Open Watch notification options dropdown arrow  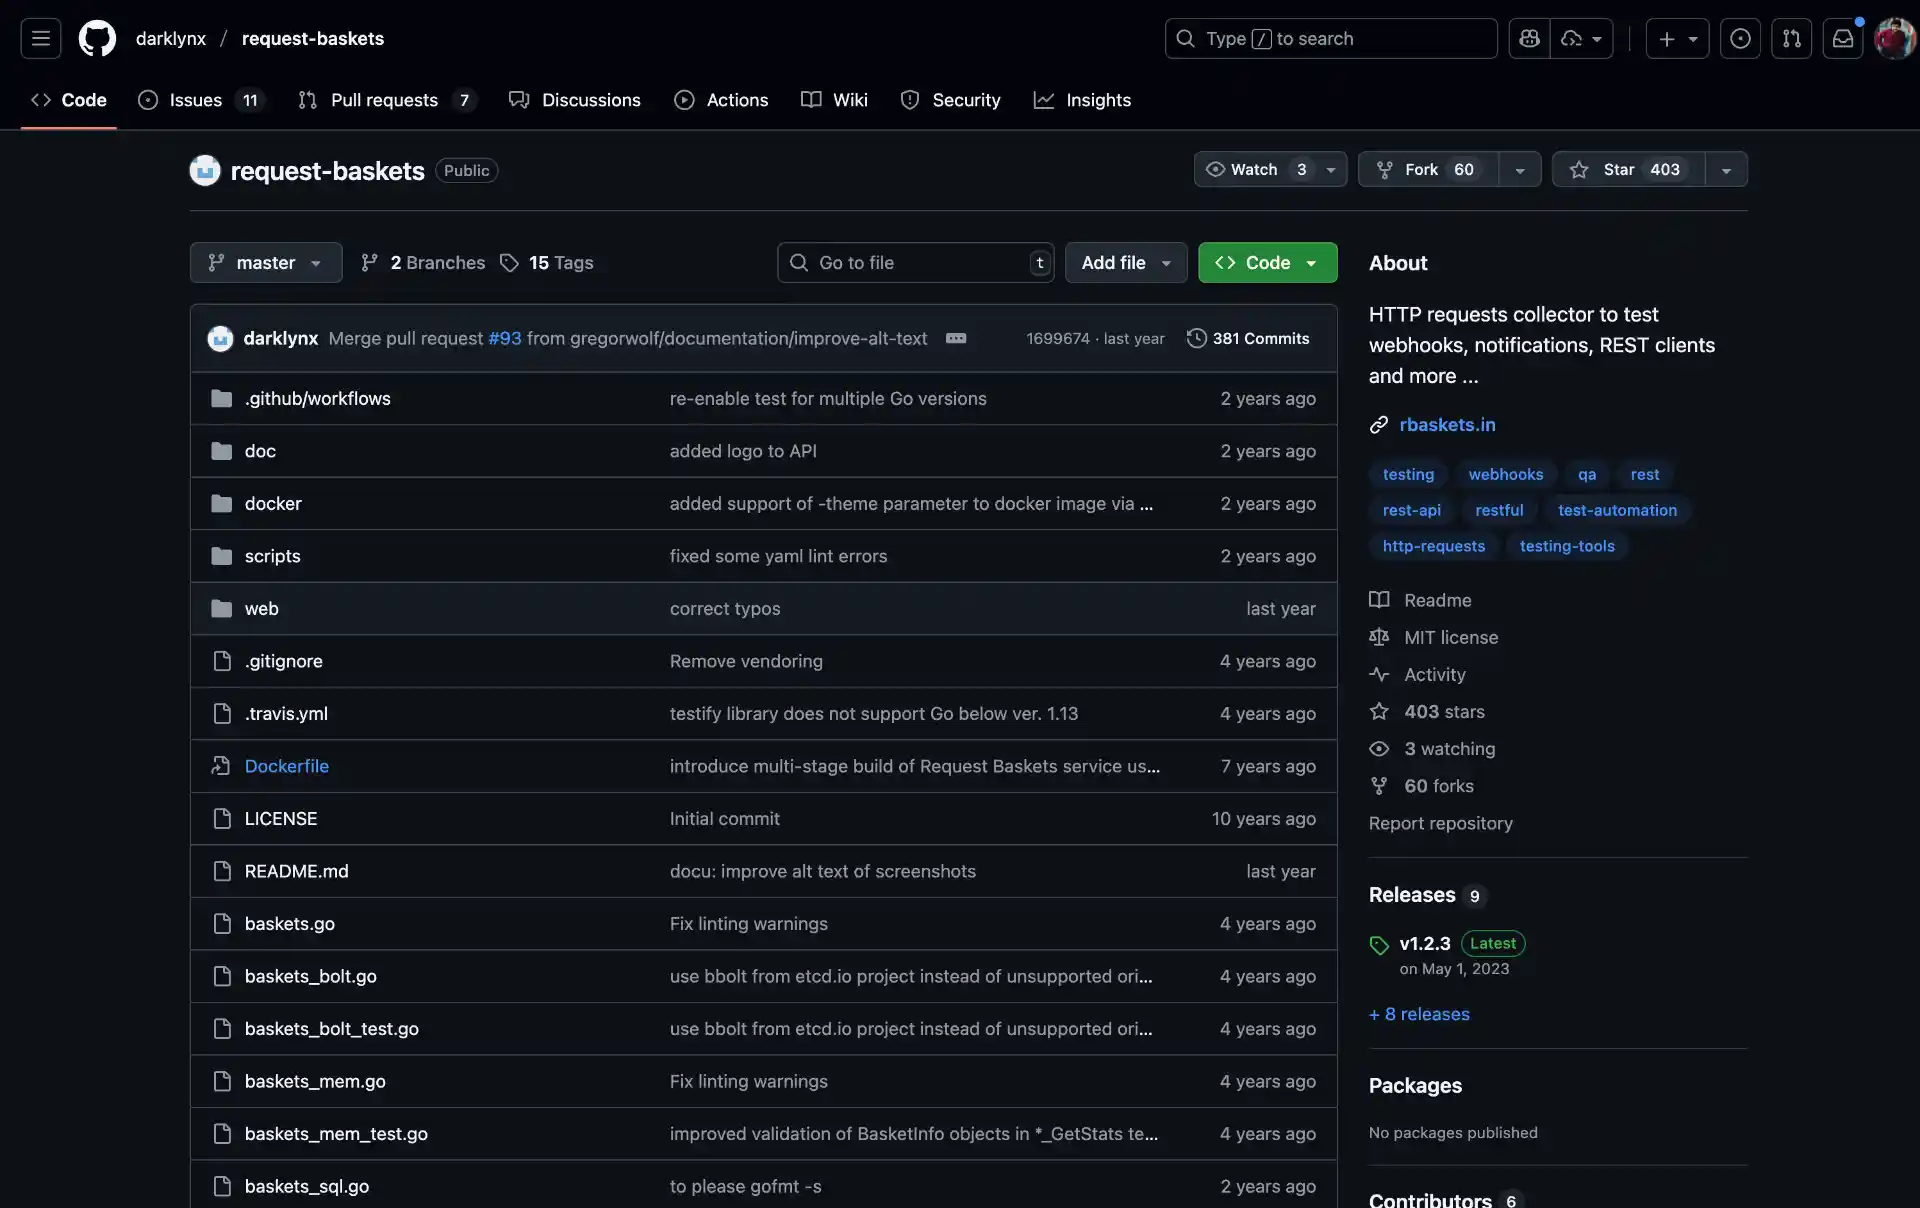1331,169
